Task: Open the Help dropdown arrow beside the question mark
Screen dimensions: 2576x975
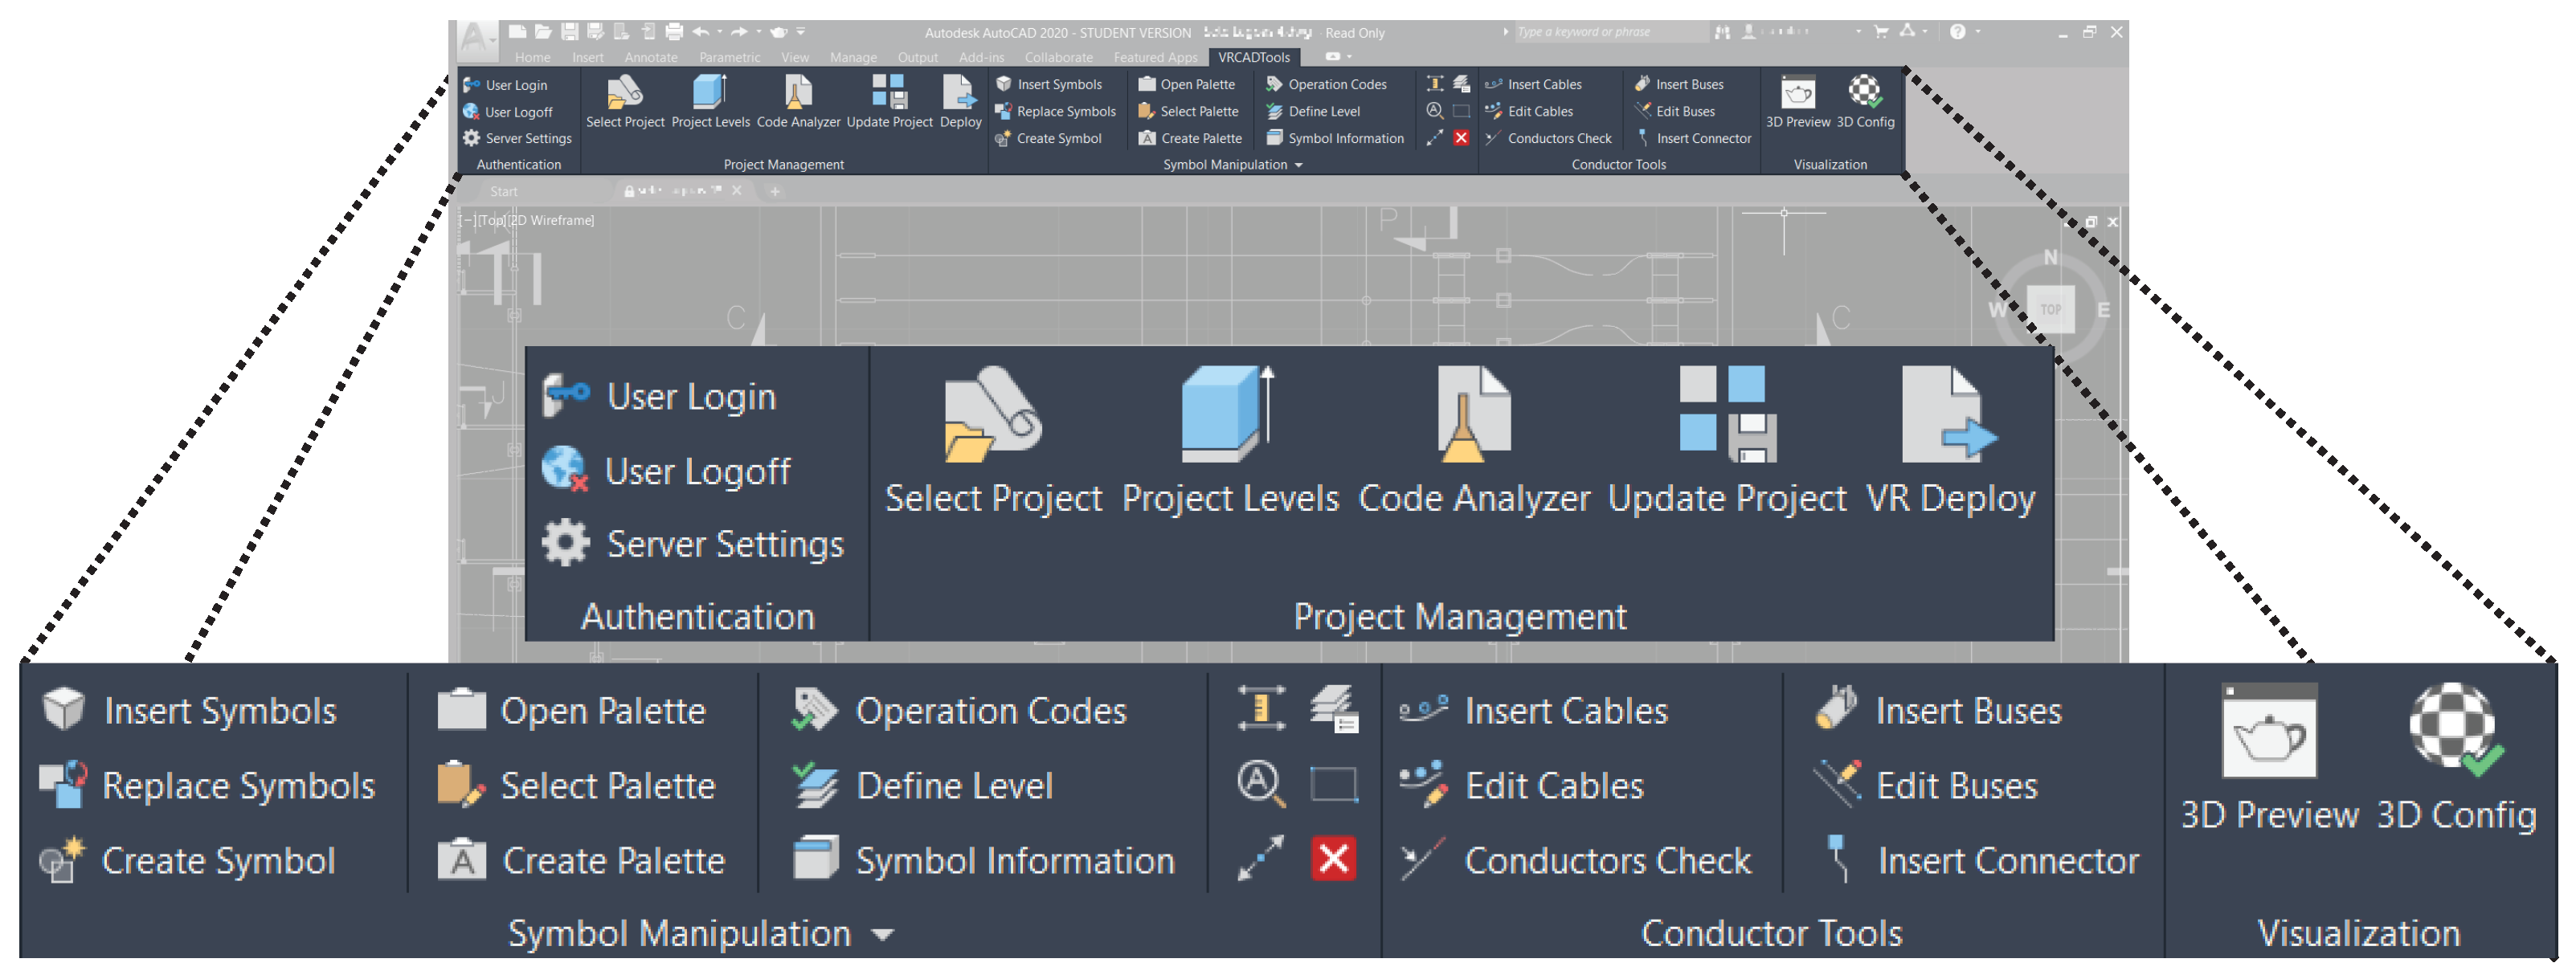Action: 1979,32
